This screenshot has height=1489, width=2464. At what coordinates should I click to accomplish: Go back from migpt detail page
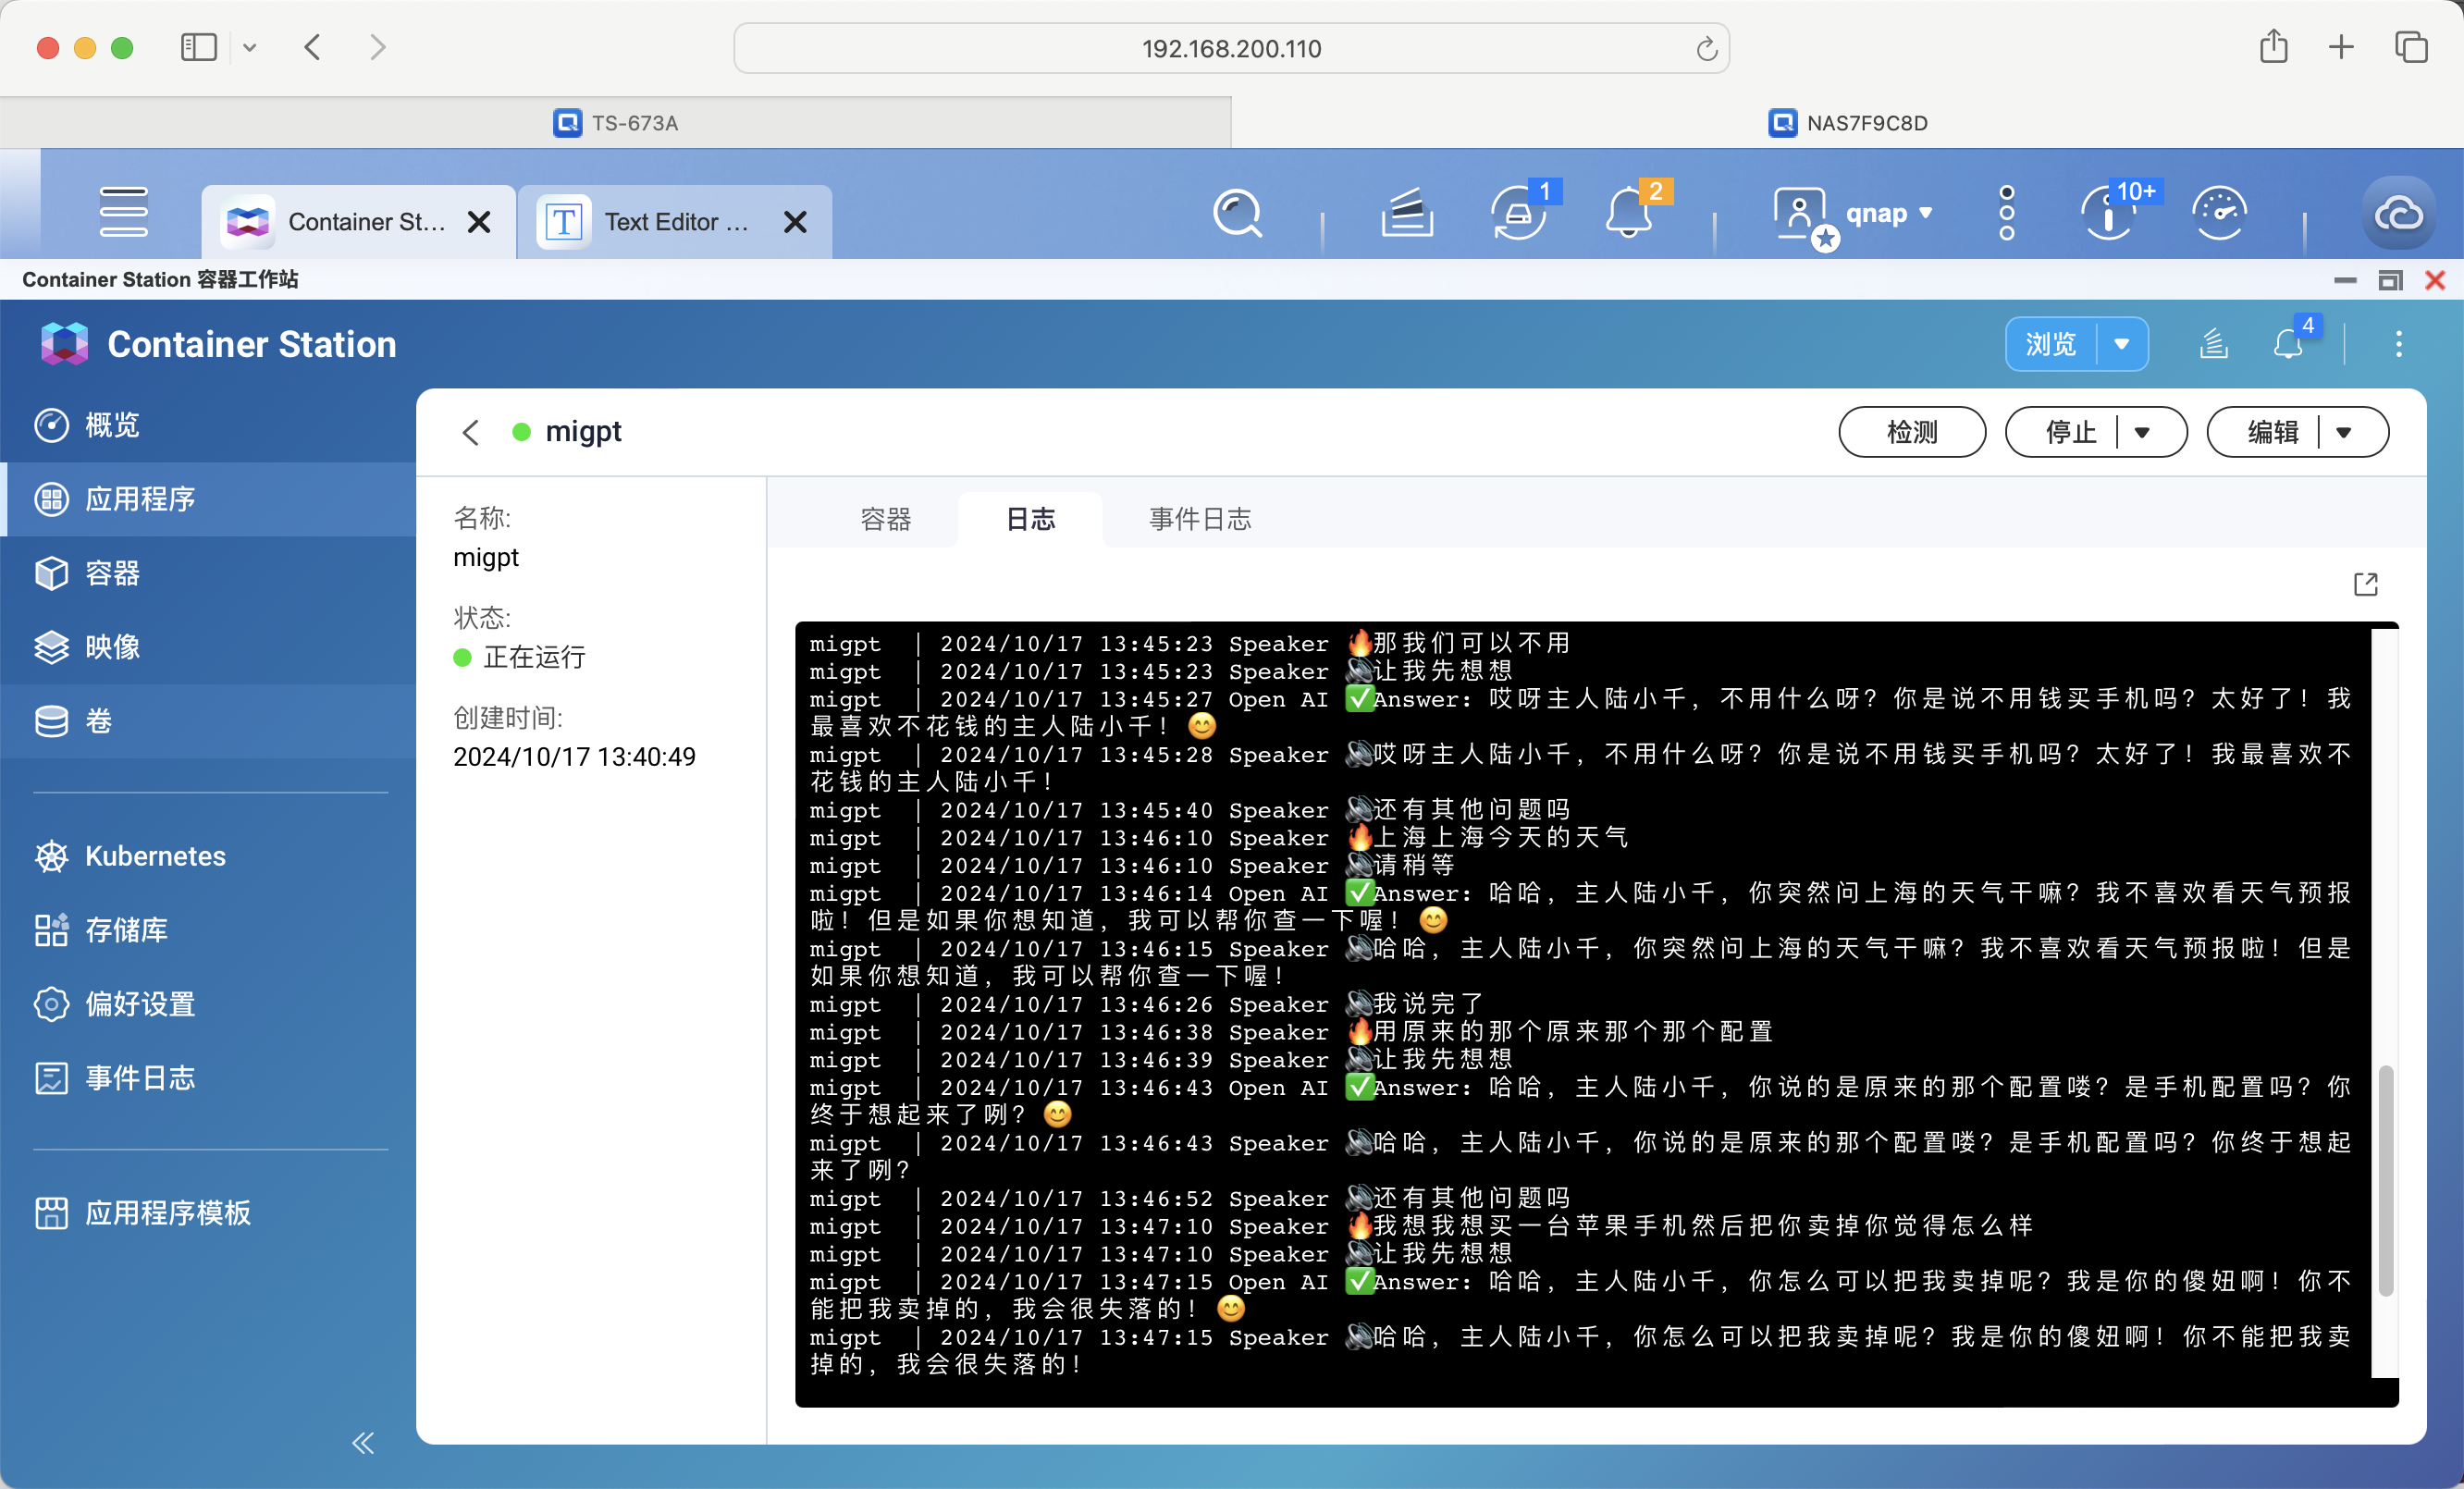pyautogui.click(x=471, y=432)
